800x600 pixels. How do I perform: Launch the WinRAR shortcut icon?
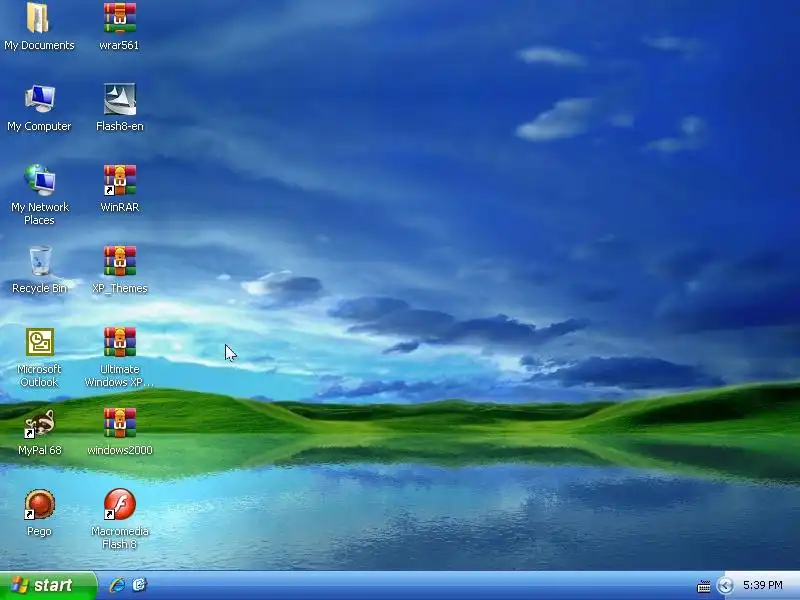point(119,180)
